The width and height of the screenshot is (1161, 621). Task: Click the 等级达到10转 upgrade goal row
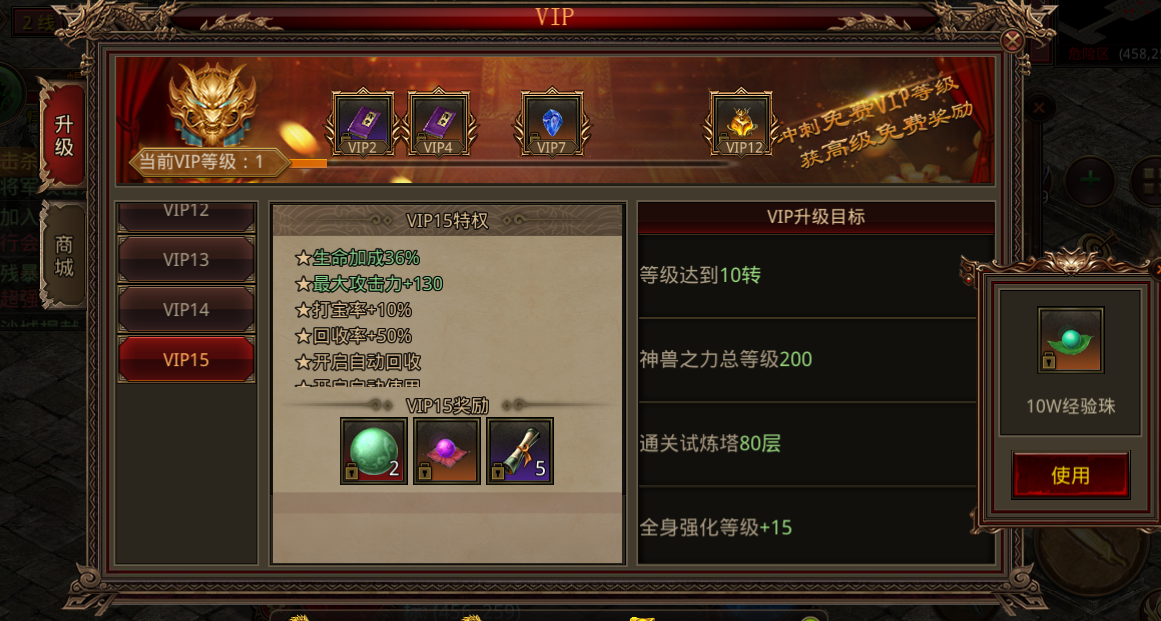pyautogui.click(x=806, y=276)
